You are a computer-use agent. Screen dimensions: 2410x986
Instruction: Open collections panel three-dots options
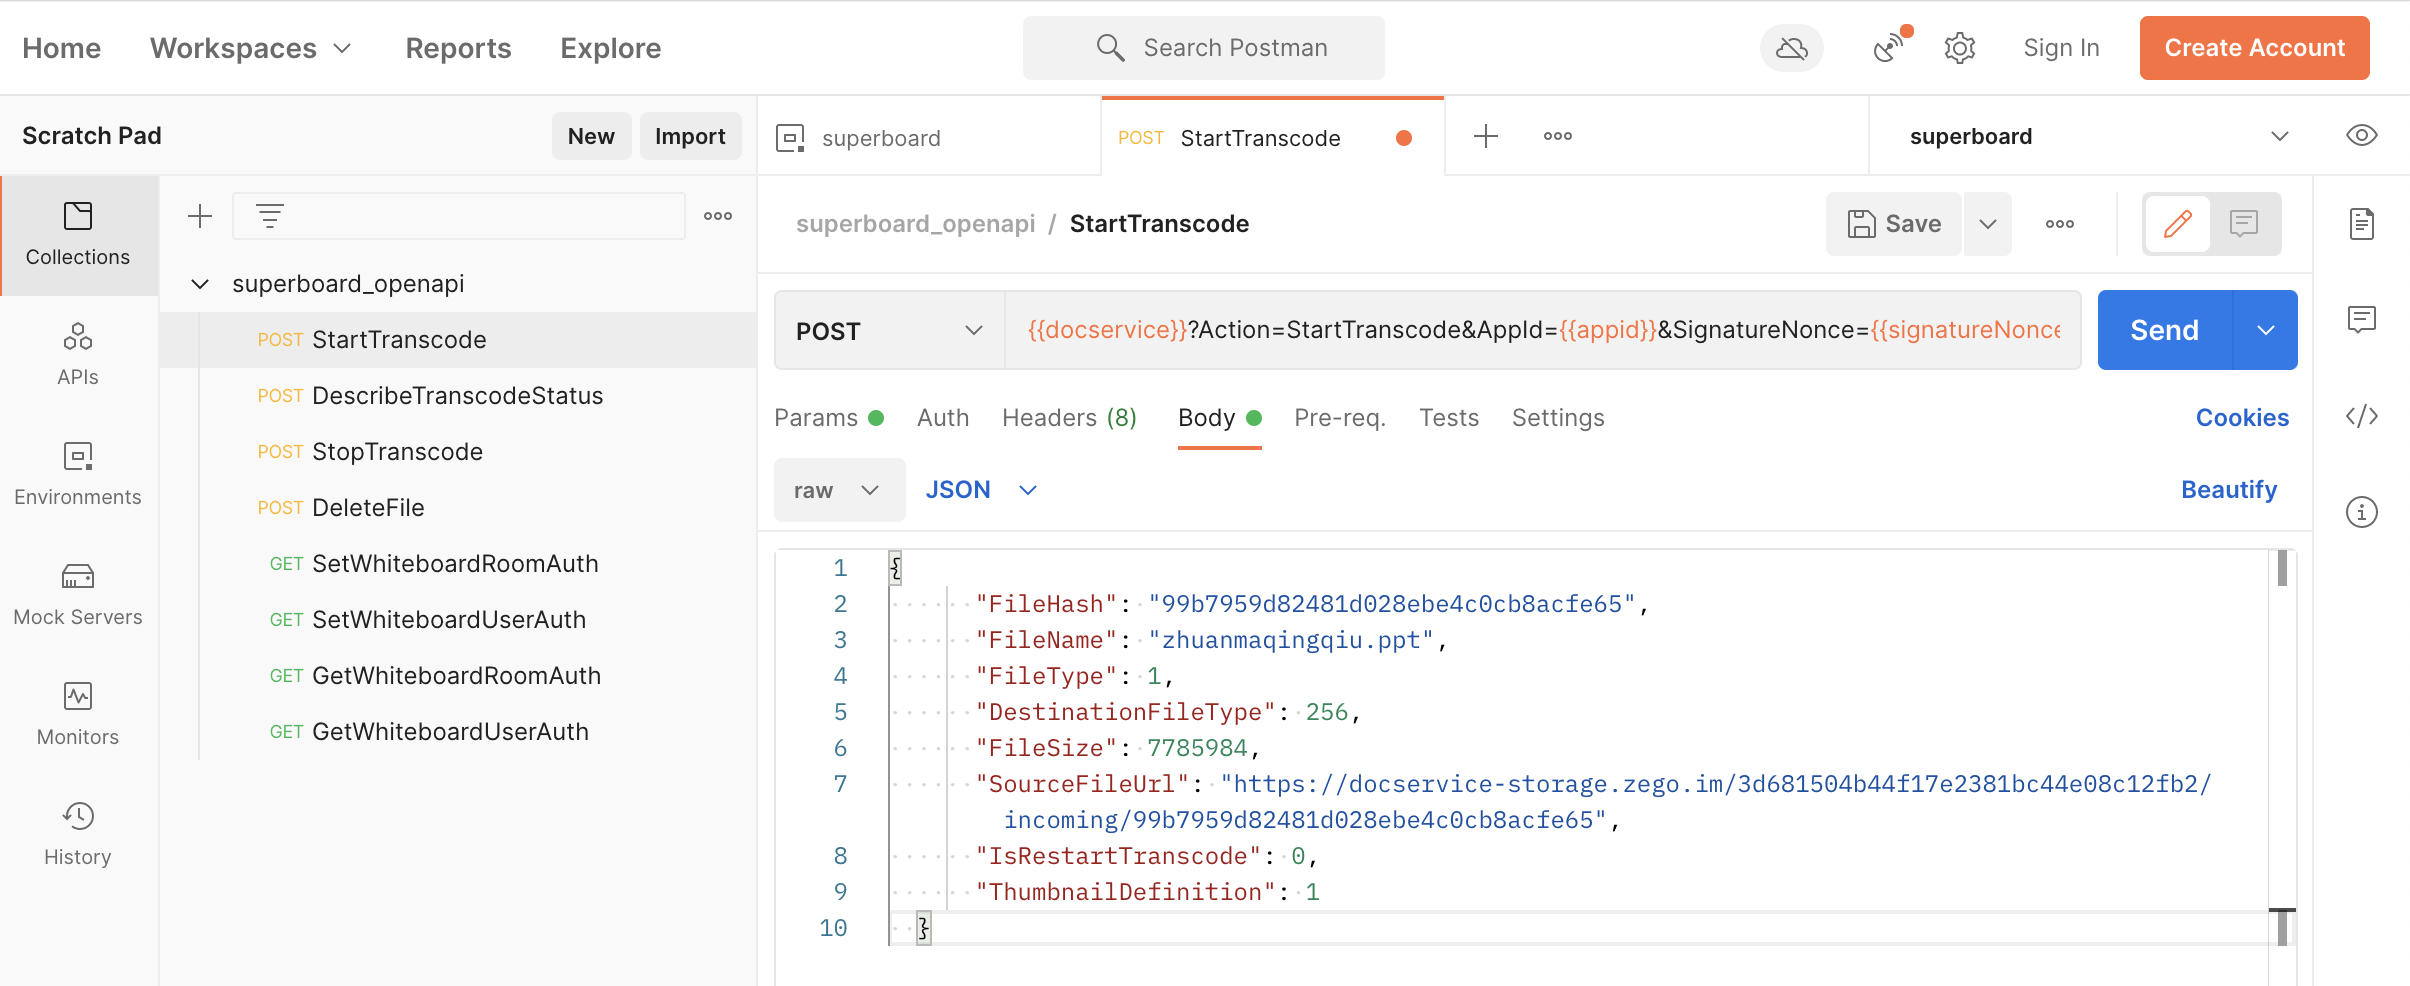pyautogui.click(x=718, y=216)
